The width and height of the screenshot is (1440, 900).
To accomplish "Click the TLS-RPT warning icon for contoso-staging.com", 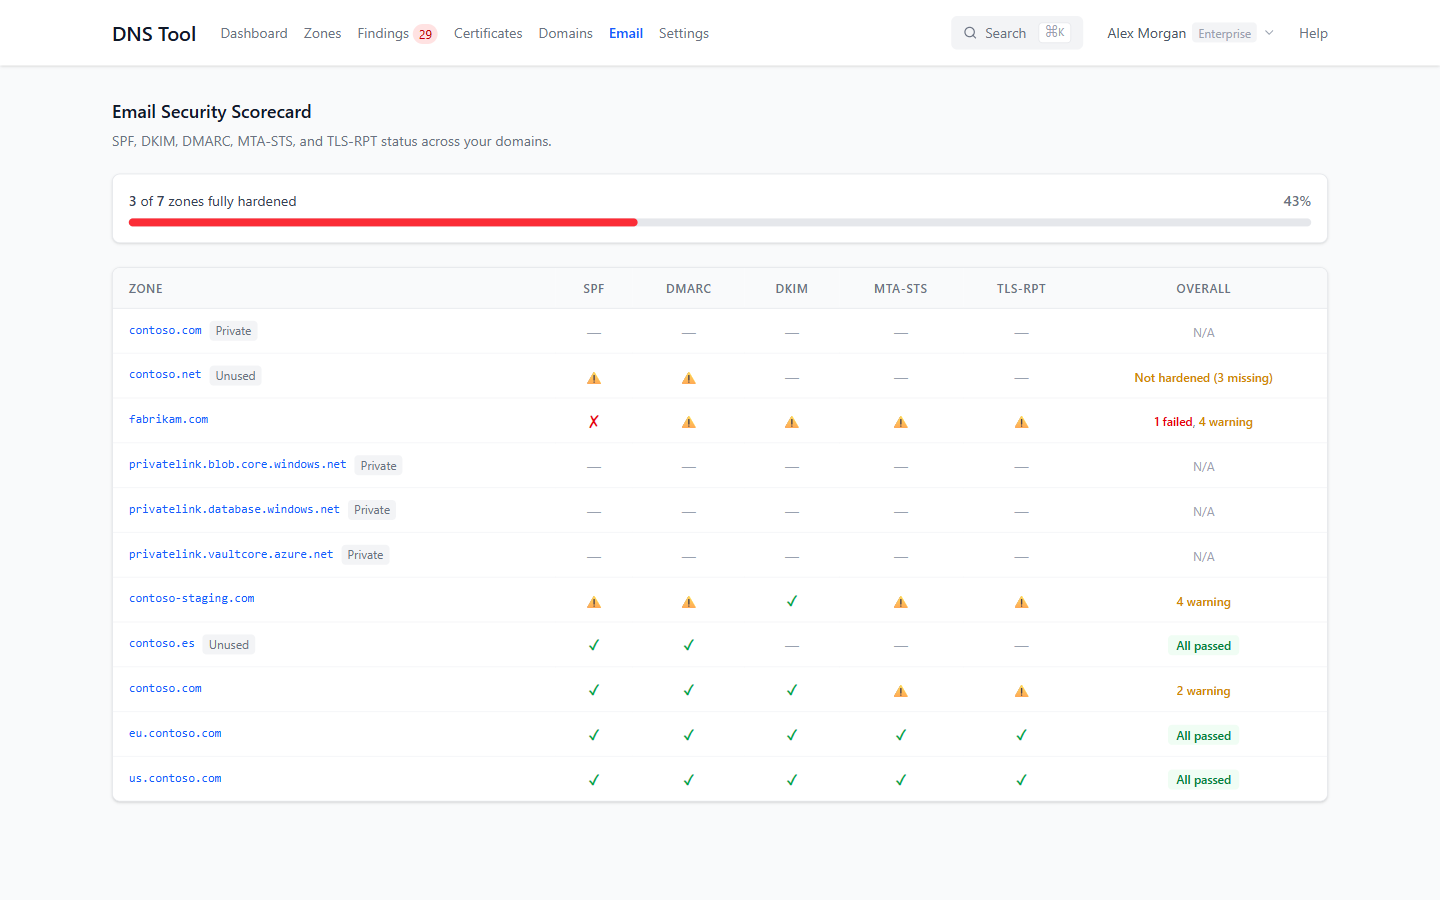I will [1021, 602].
